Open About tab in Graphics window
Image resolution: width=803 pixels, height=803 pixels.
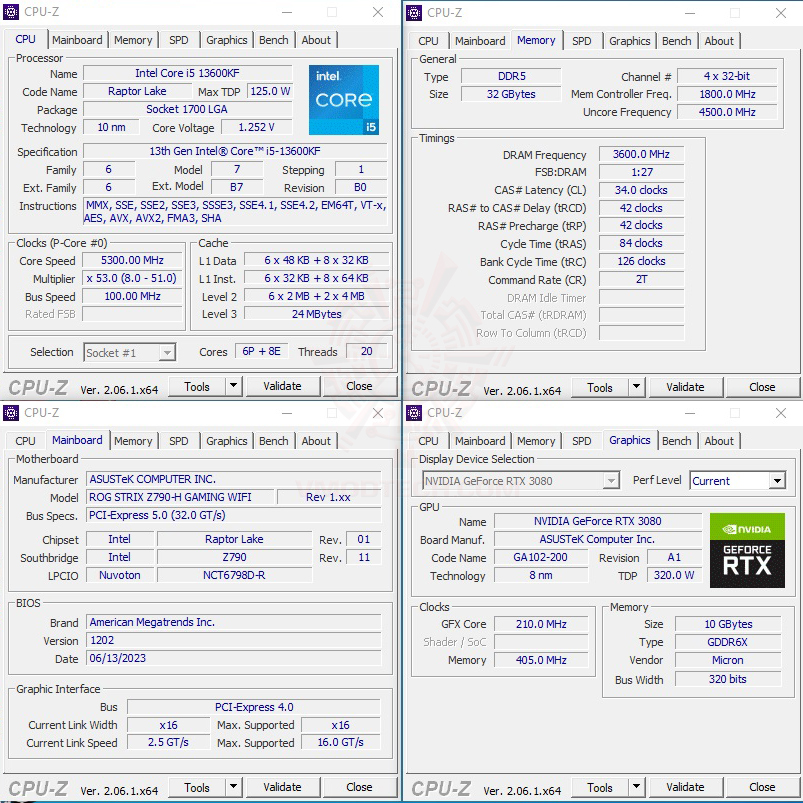pos(719,441)
